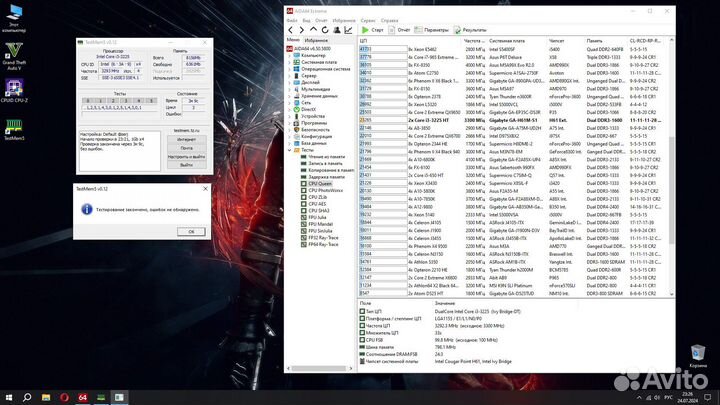Expand the Сеть tree node
Screen dimensions: 720x405
tap(290, 103)
